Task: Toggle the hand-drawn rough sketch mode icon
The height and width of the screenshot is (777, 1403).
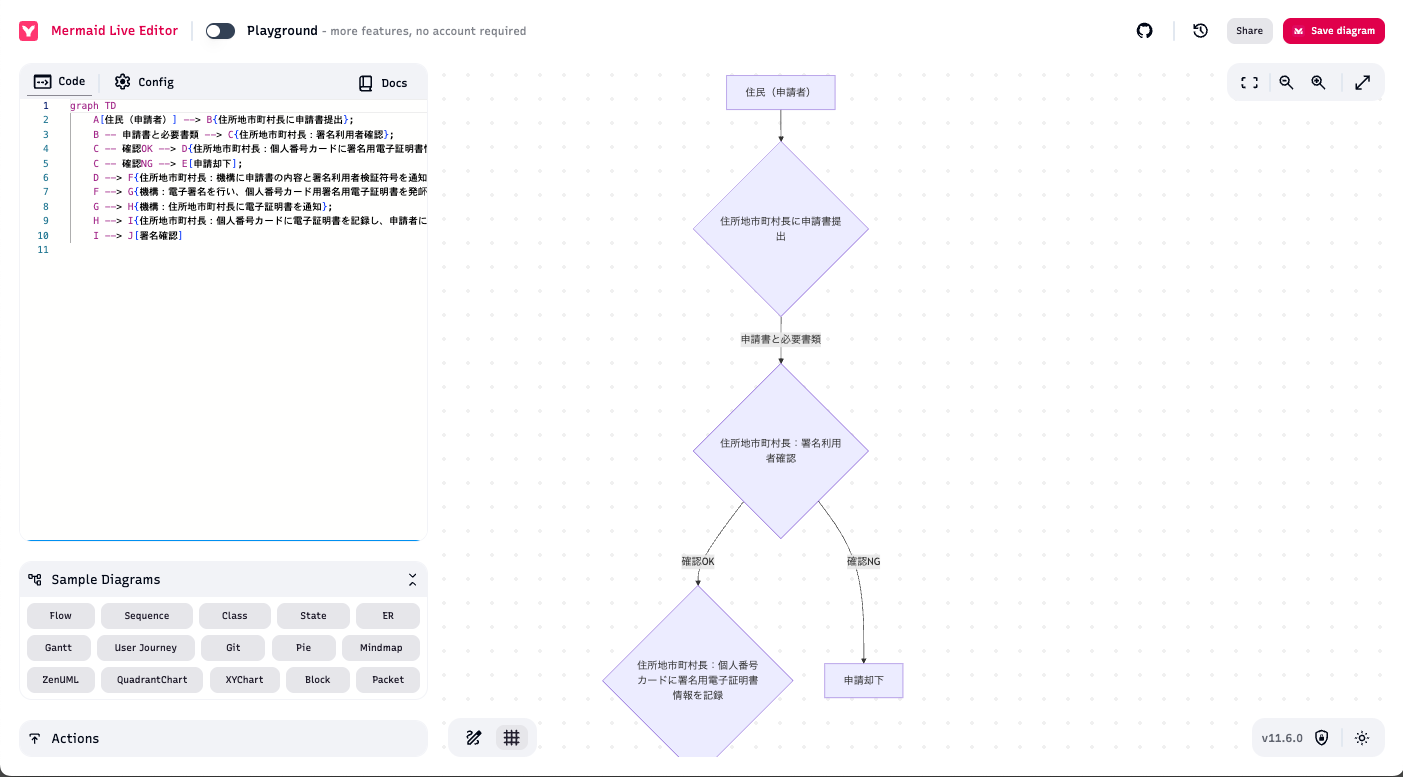Action: (474, 738)
